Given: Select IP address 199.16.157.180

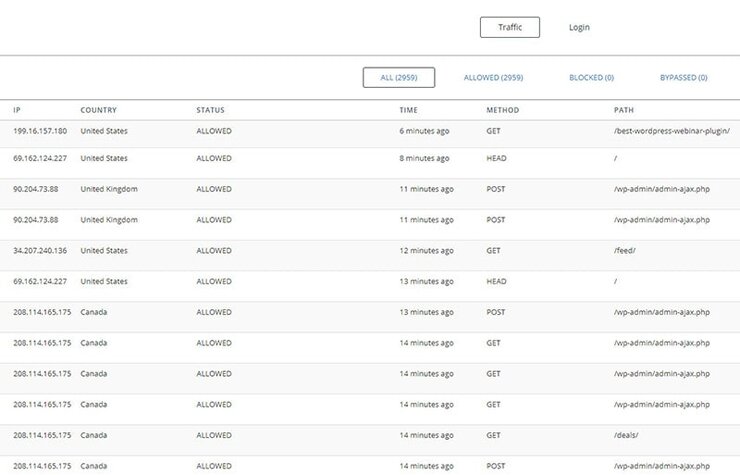Looking at the screenshot, I should [x=40, y=131].
